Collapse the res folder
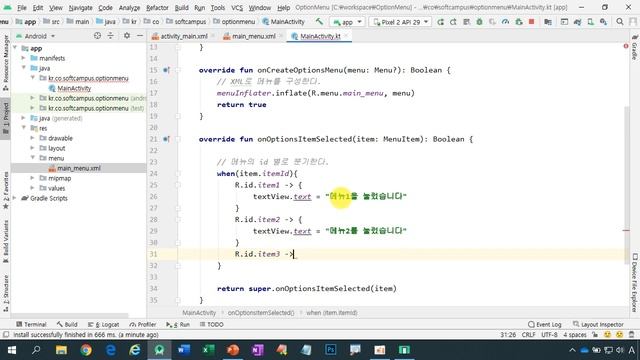 coord(24,128)
